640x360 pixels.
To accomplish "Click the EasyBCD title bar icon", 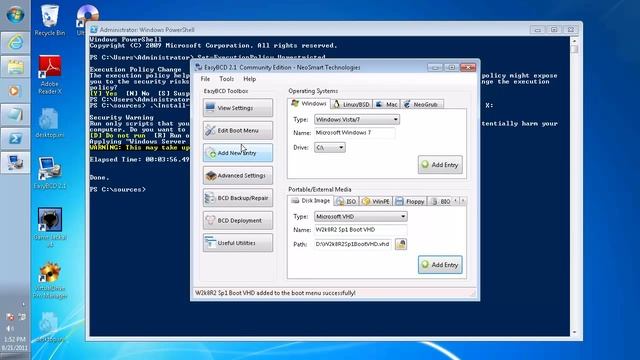I will point(199,67).
